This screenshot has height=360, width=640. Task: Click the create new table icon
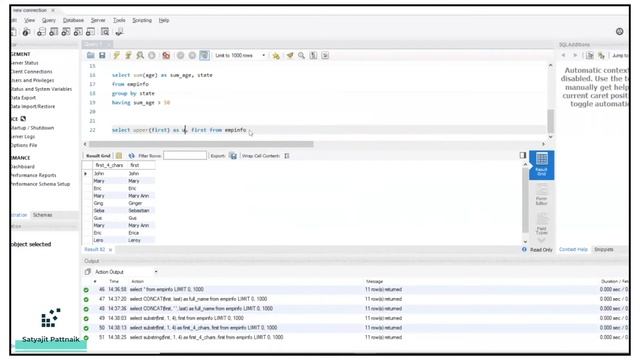(53, 32)
